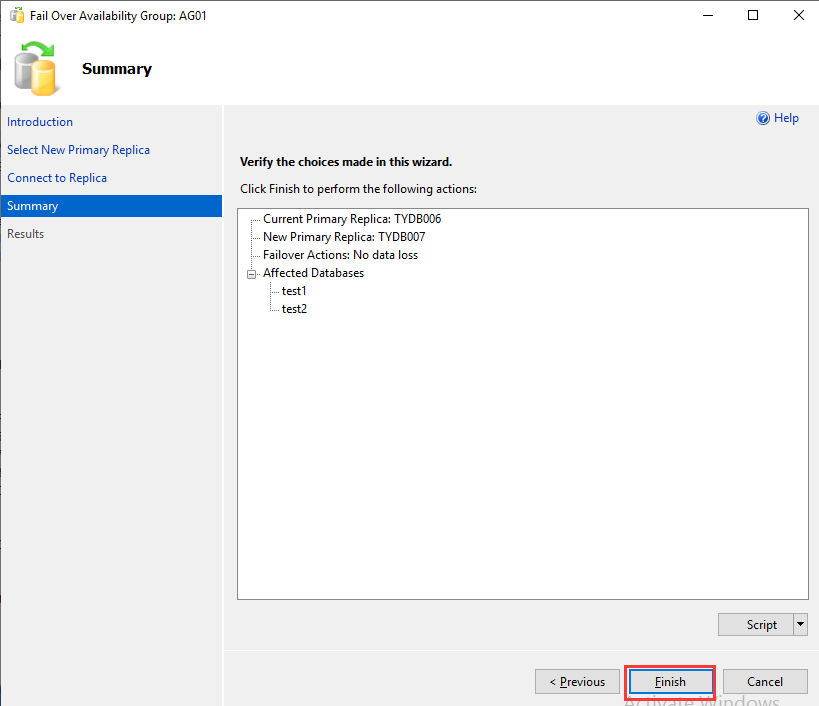Open the Script button dropdown arrow

point(800,625)
